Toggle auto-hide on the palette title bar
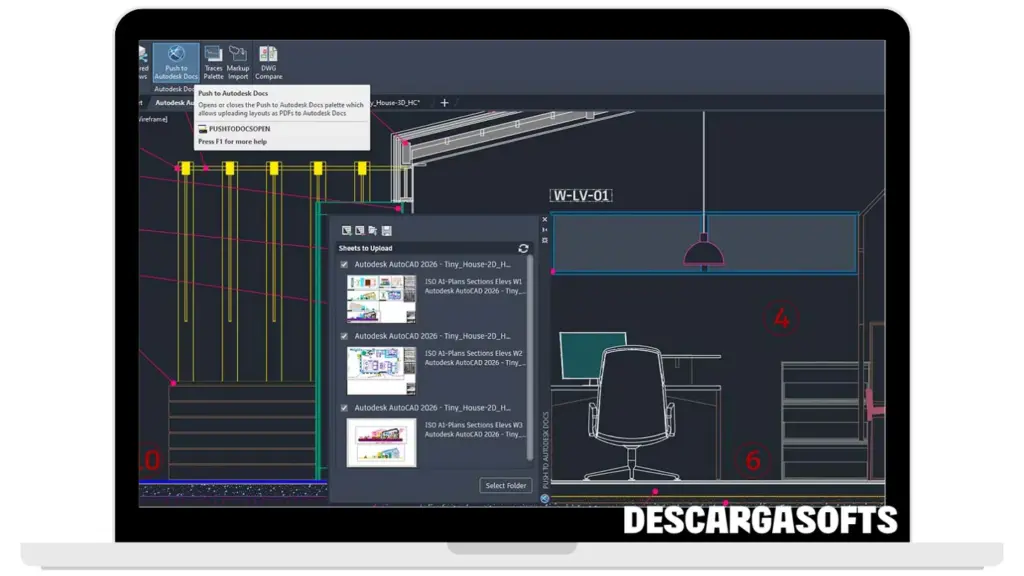 click(x=545, y=230)
